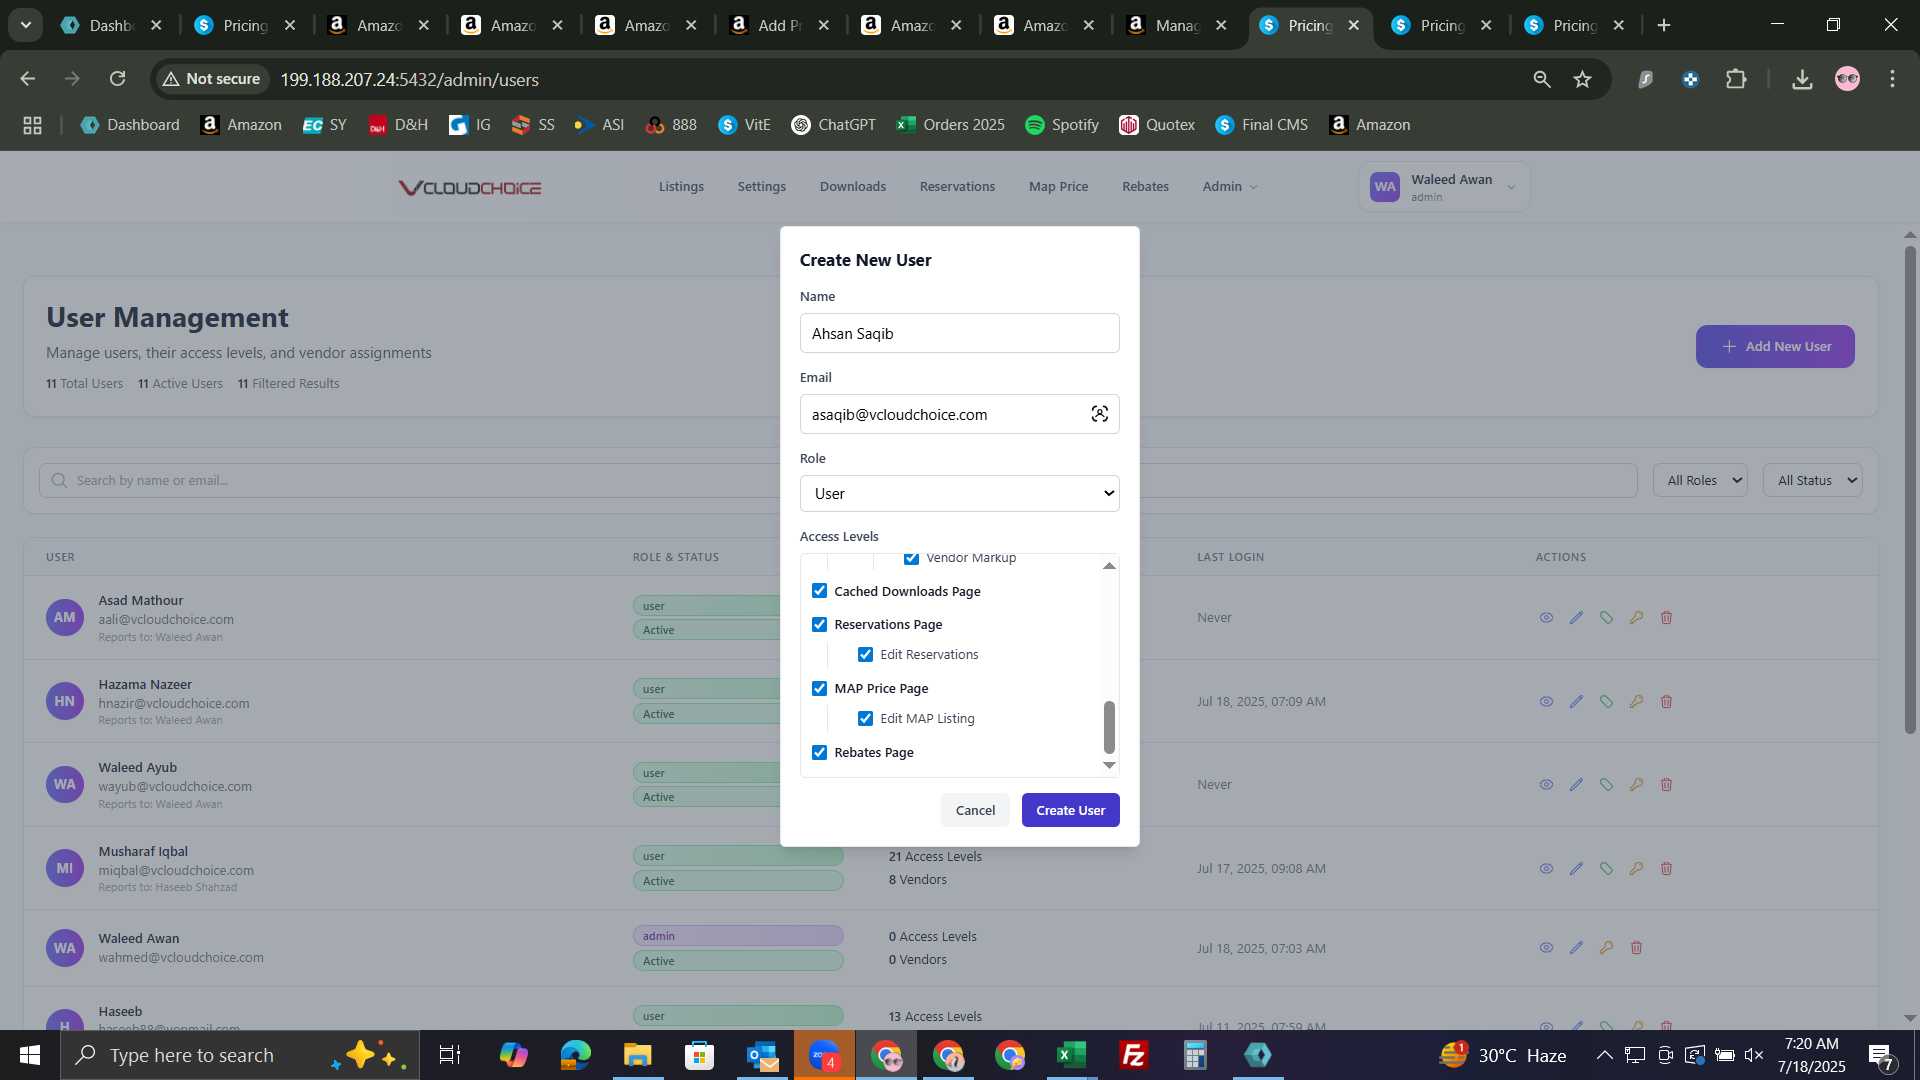Go to the Listings page

[x=681, y=187]
